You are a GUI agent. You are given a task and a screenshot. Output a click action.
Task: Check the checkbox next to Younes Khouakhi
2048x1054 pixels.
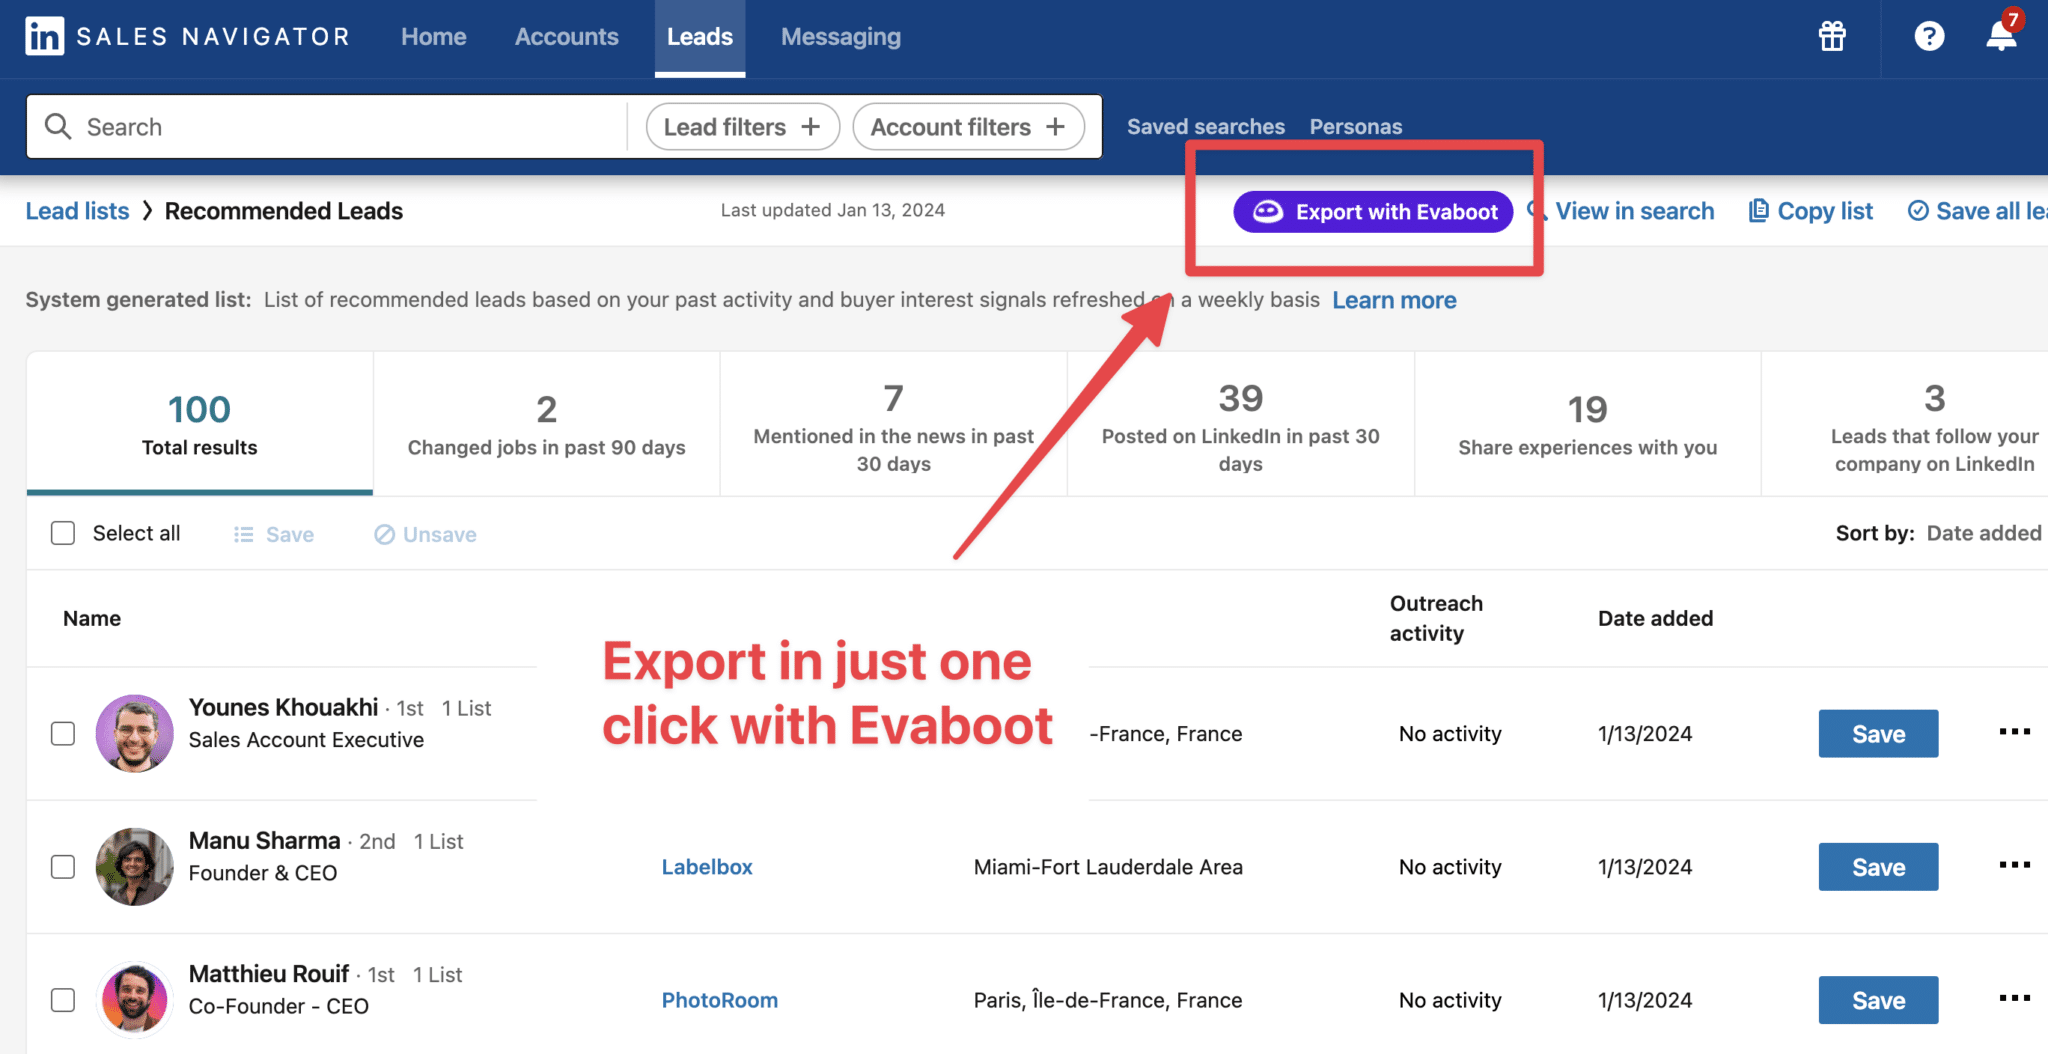pyautogui.click(x=62, y=733)
